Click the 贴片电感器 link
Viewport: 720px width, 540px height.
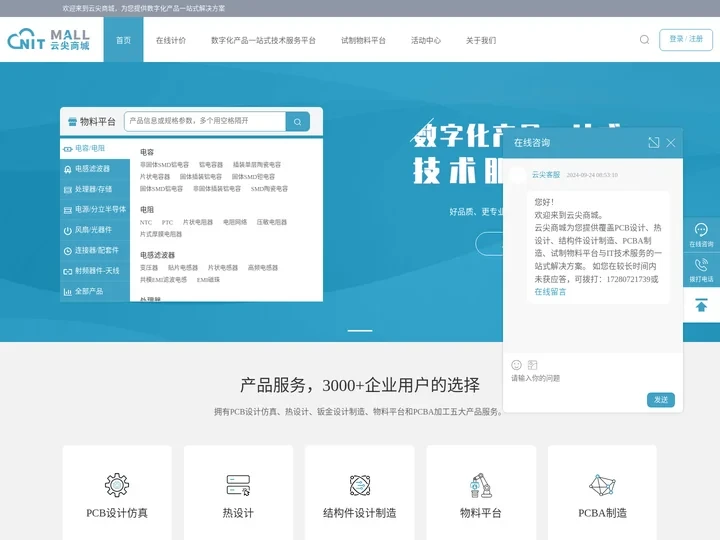[183, 268]
